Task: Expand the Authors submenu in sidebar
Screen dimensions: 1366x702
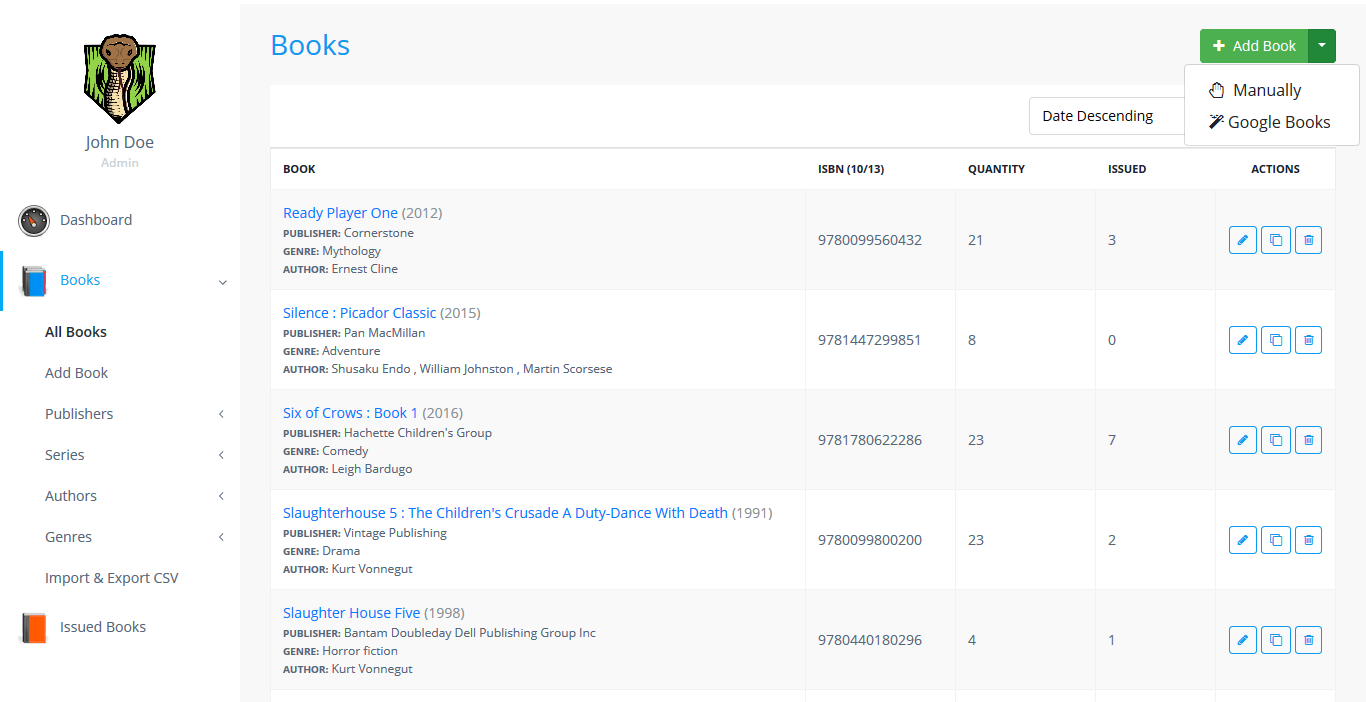Action: point(71,496)
